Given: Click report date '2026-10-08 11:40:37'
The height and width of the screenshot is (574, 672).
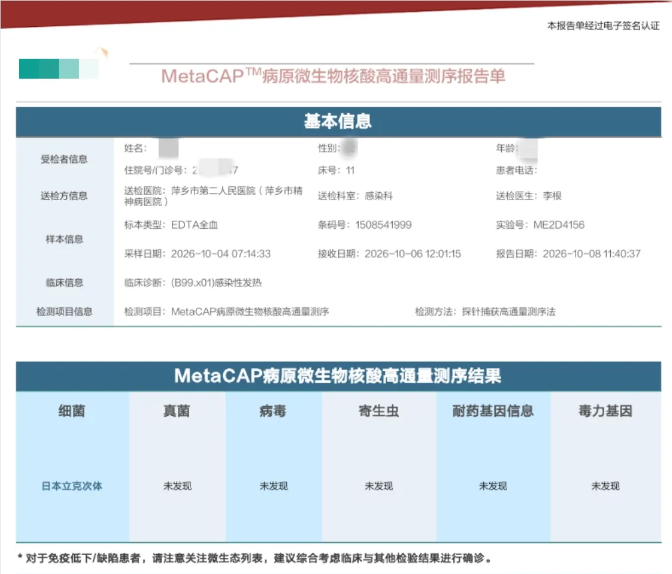Looking at the screenshot, I should click(x=592, y=254).
